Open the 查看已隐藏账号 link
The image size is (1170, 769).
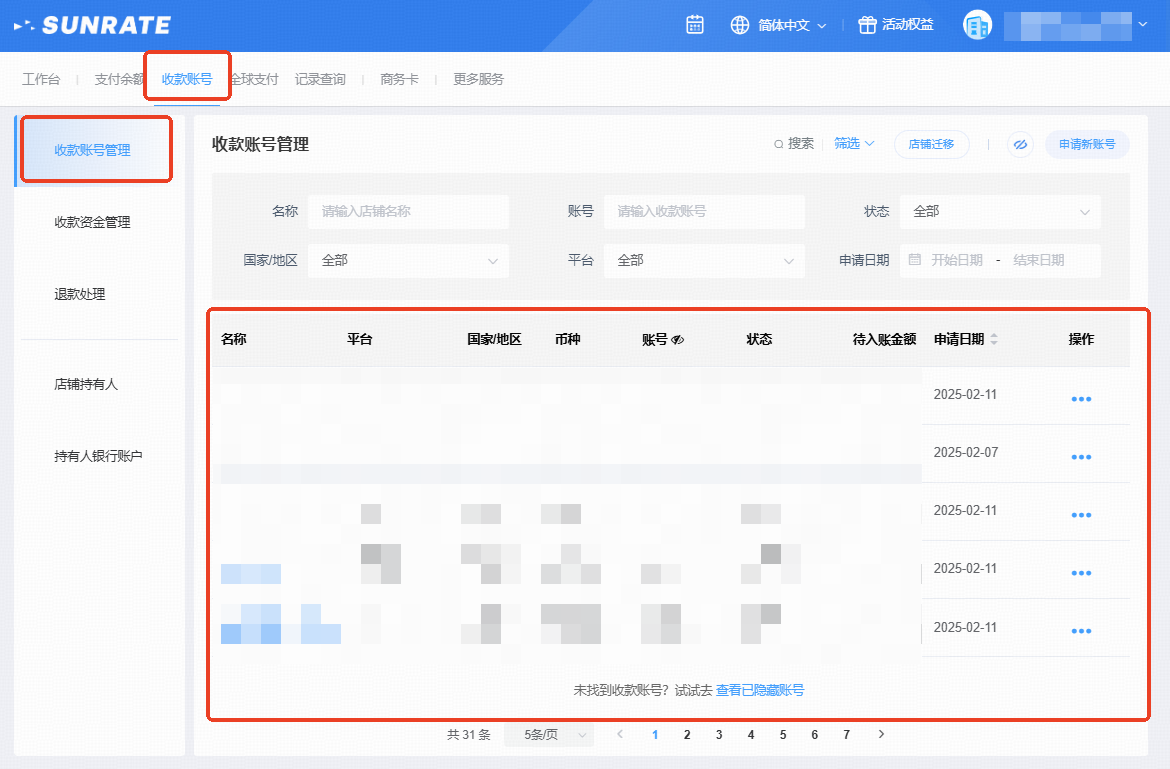[x=760, y=690]
